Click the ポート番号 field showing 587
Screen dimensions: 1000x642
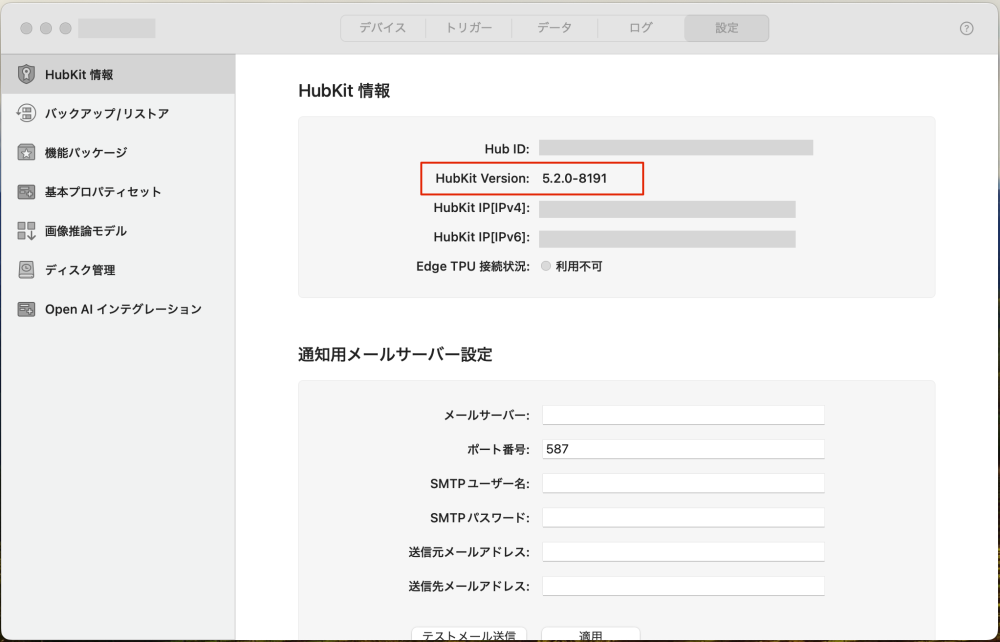point(683,449)
